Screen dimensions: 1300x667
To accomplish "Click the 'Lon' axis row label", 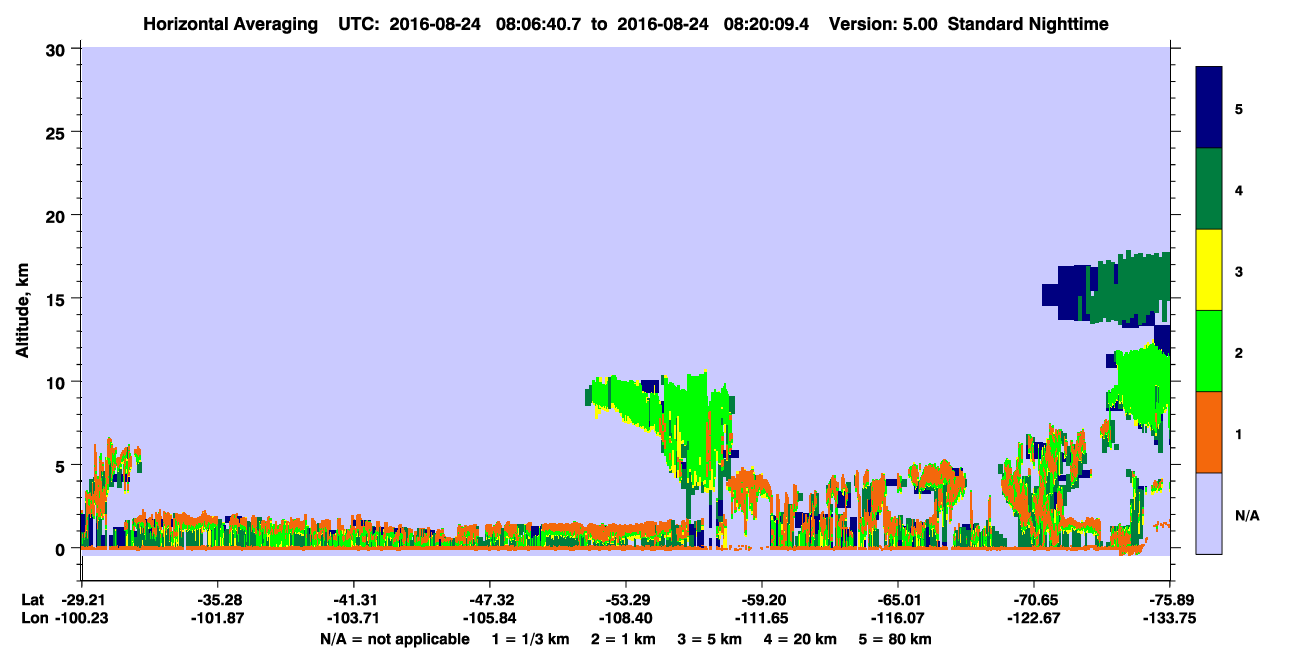I will tap(34, 618).
